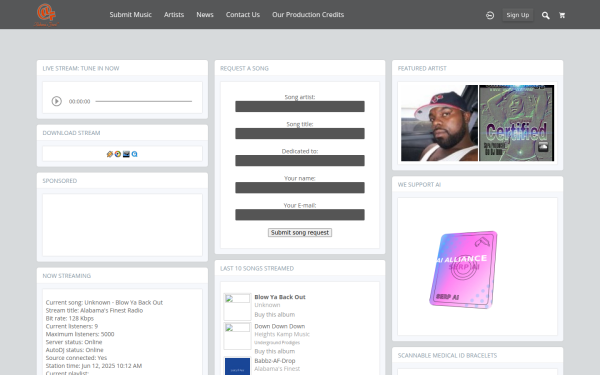
Task: Click Stream title: Alabama's Finest Radio line
Action: (x=94, y=310)
